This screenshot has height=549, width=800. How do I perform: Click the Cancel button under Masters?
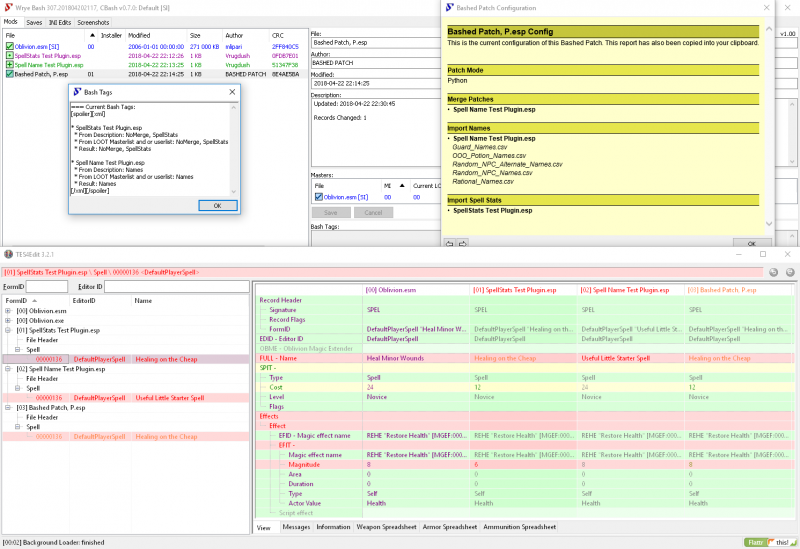point(373,213)
